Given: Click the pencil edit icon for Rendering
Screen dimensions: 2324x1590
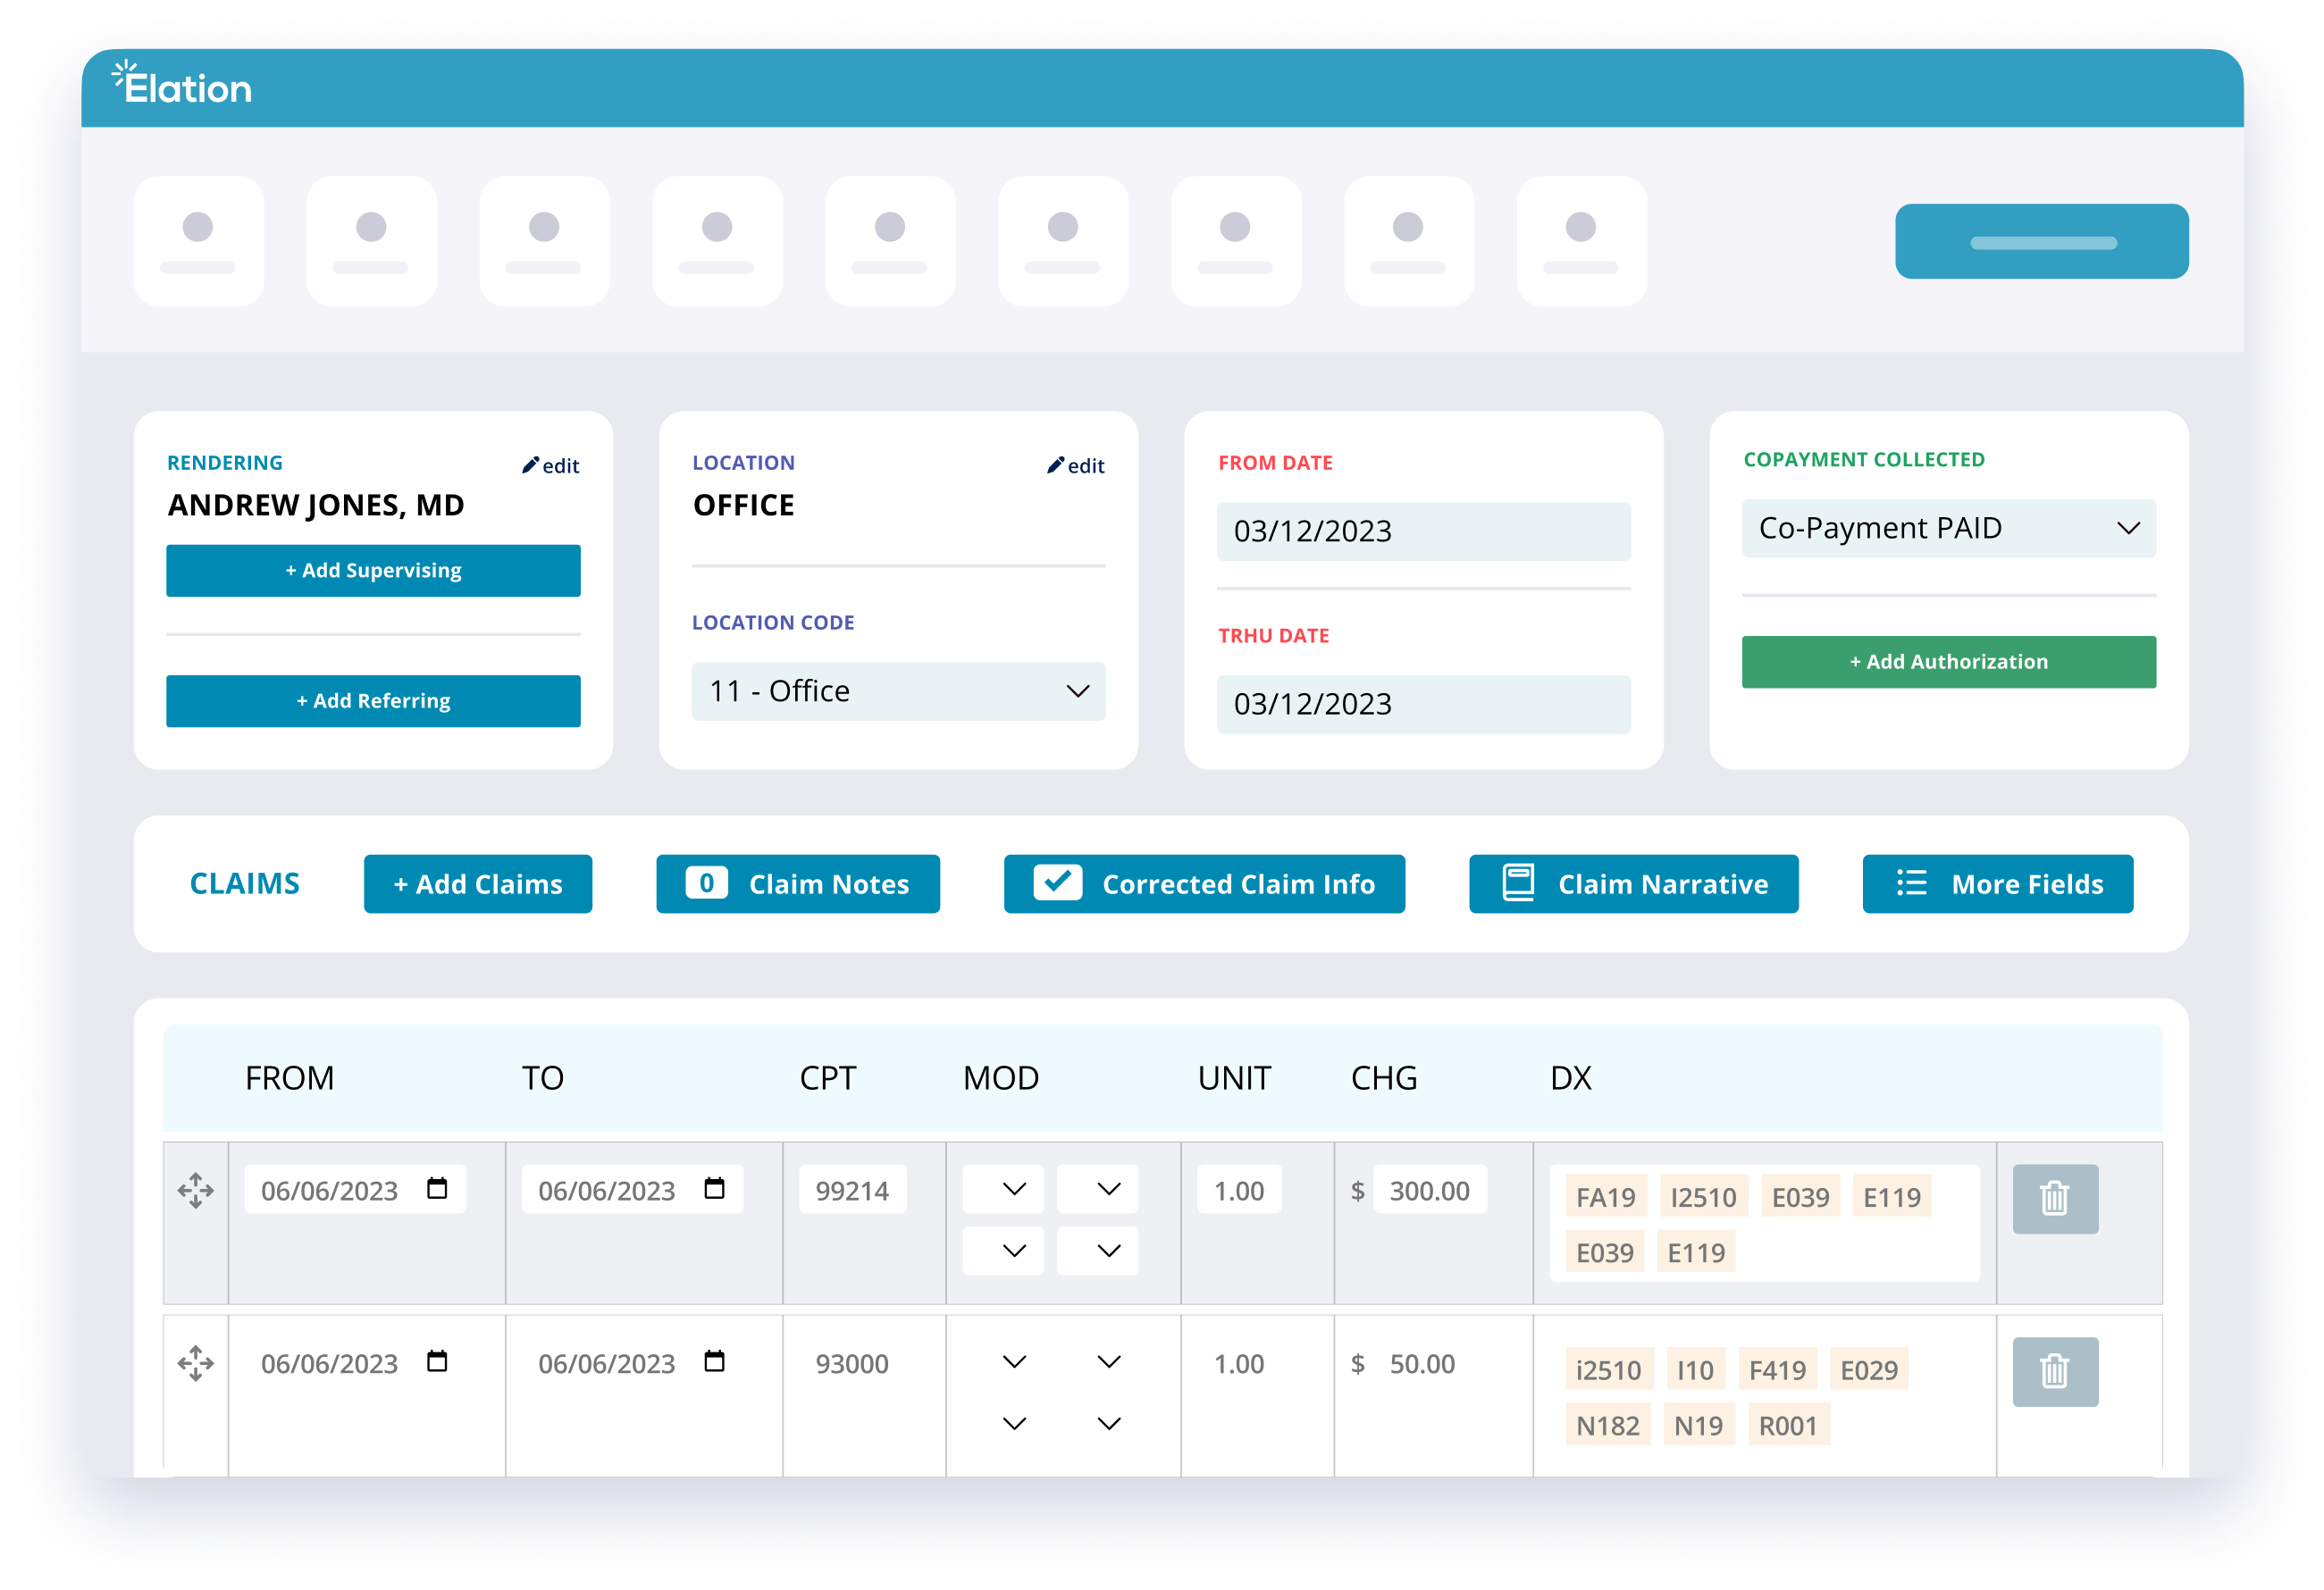Looking at the screenshot, I should (x=531, y=465).
